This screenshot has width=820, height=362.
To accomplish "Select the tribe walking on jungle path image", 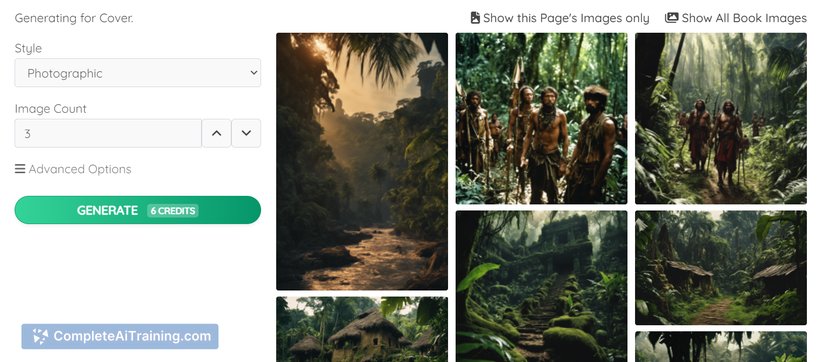I will (721, 118).
